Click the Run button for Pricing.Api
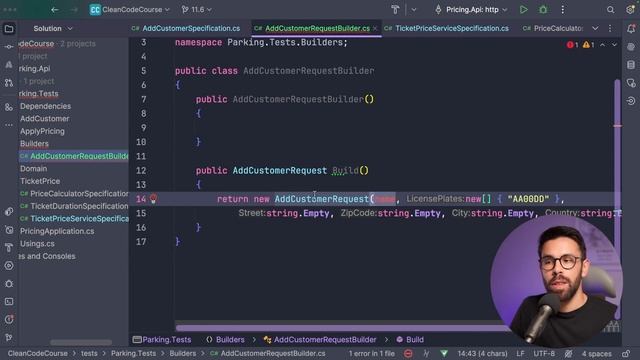Screen dimensions: 640x360 pyautogui.click(x=523, y=9)
